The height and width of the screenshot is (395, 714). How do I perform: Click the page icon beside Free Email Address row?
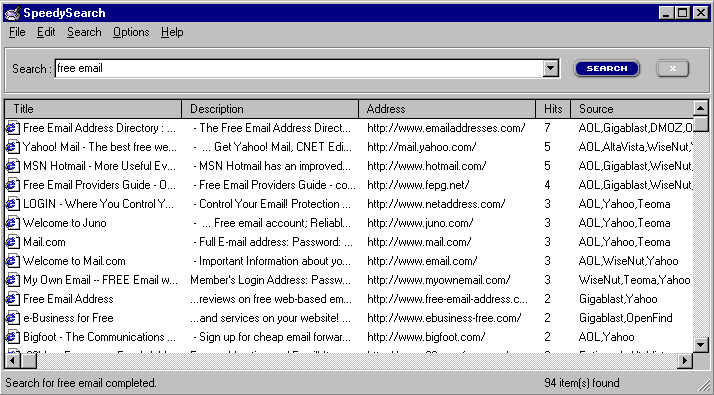click(13, 299)
